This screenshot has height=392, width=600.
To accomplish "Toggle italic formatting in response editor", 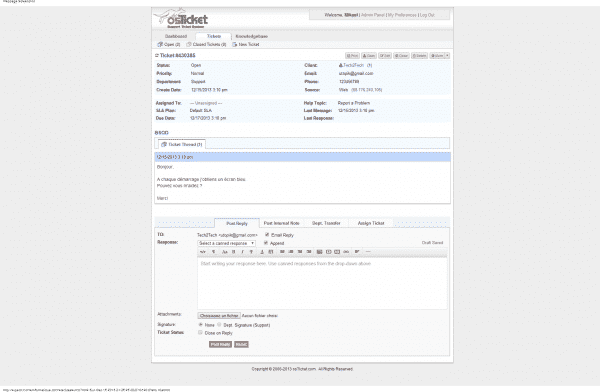I will pyautogui.click(x=243, y=252).
